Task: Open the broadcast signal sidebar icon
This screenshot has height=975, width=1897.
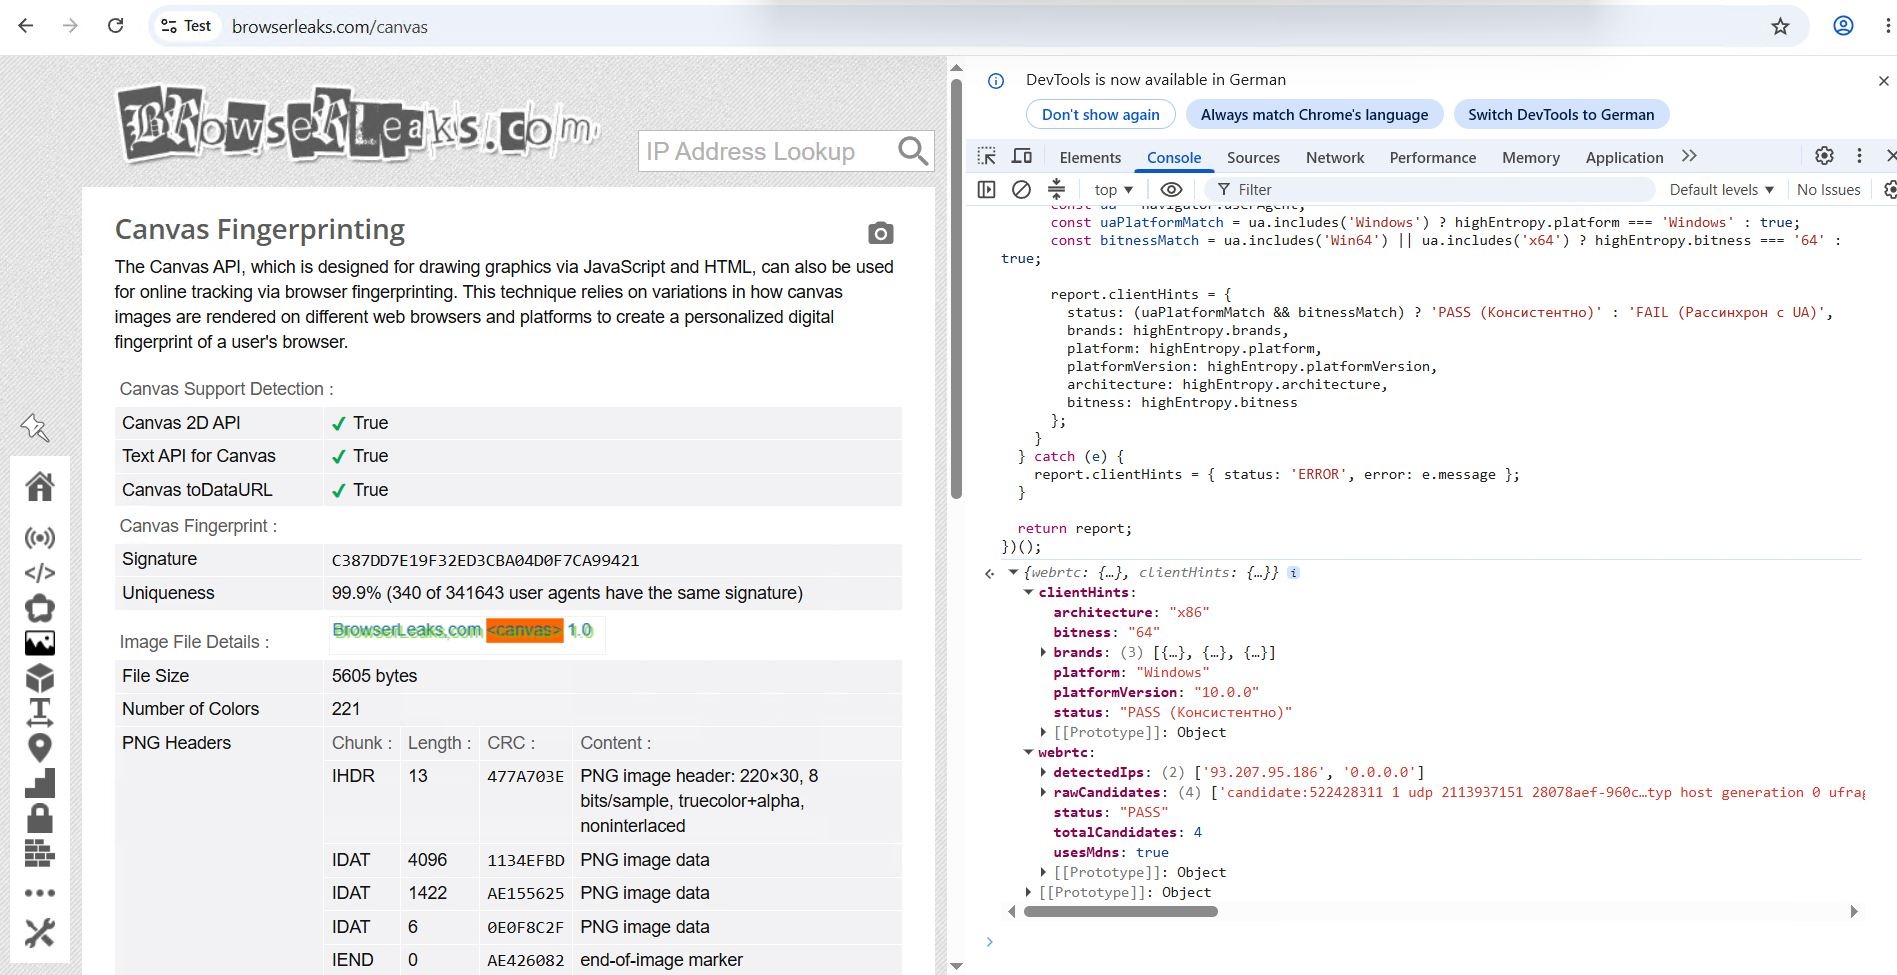Action: 40,538
